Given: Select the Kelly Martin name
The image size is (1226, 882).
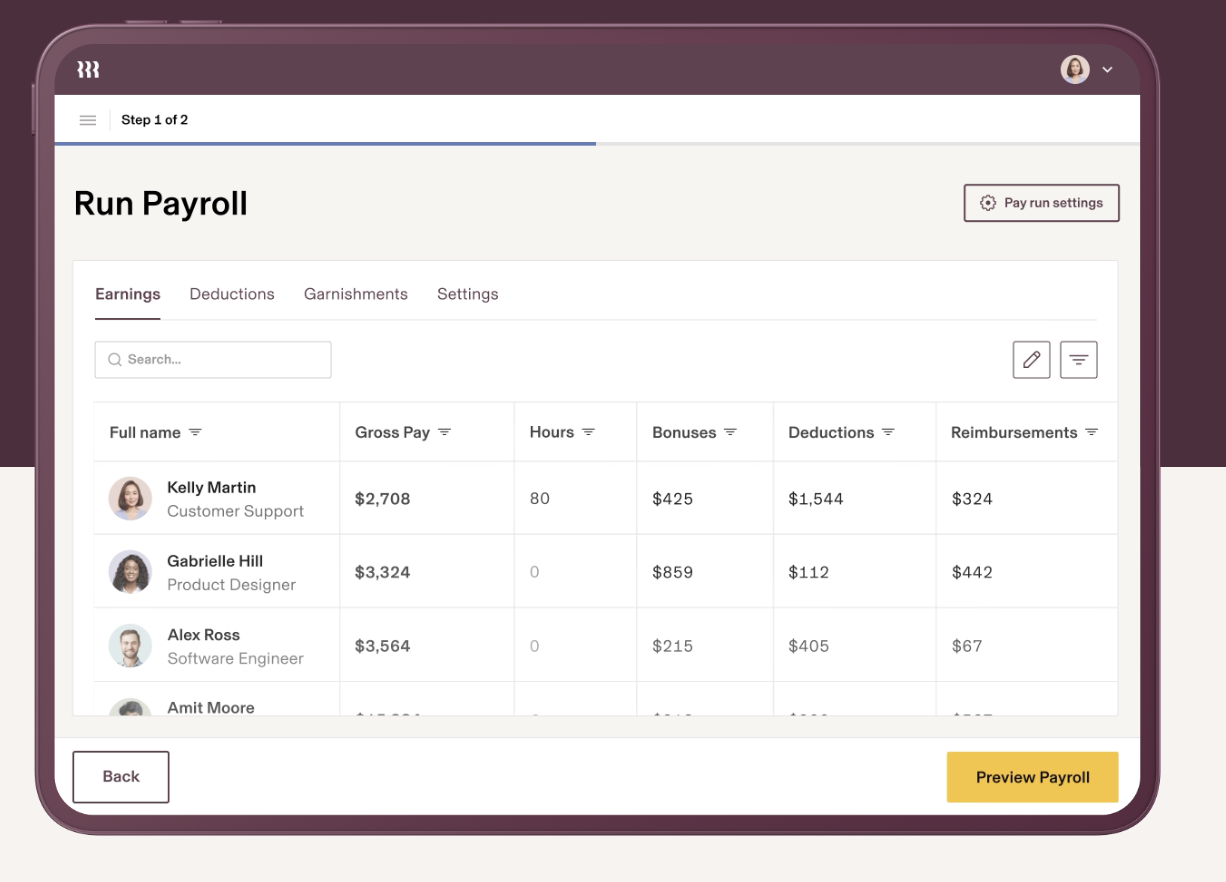Looking at the screenshot, I should (x=212, y=487).
